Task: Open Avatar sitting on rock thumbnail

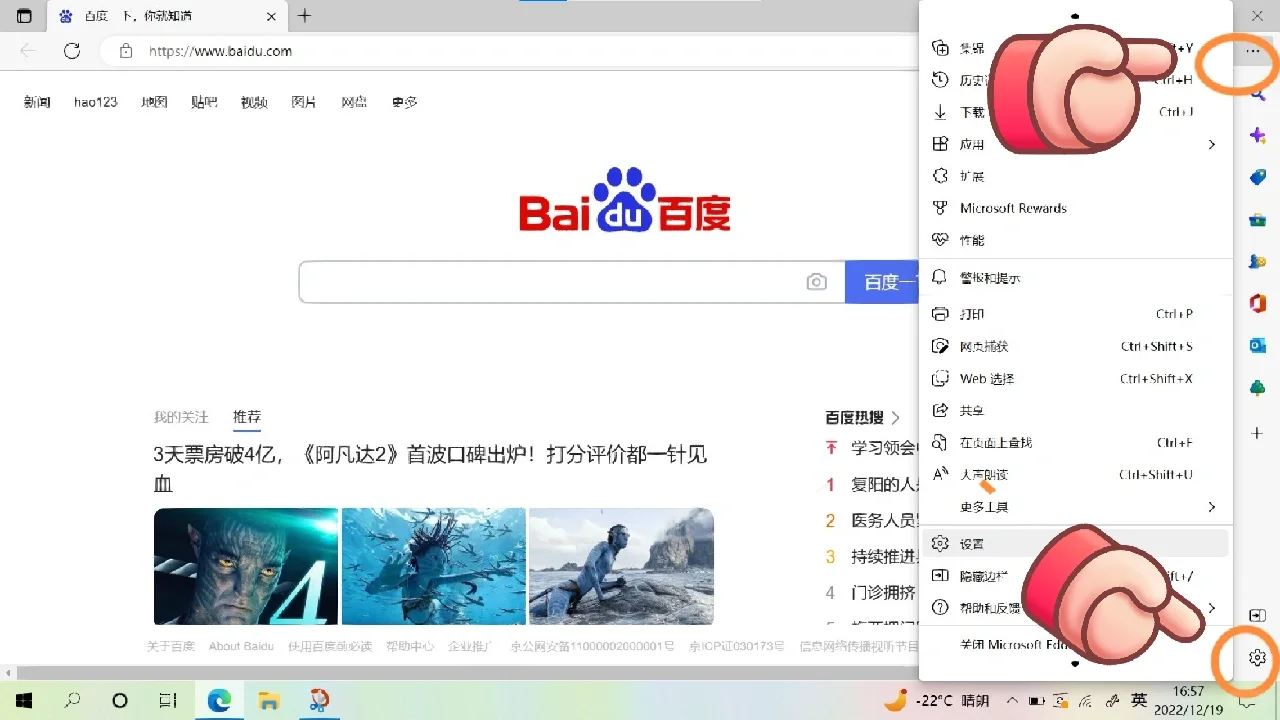Action: [621, 566]
